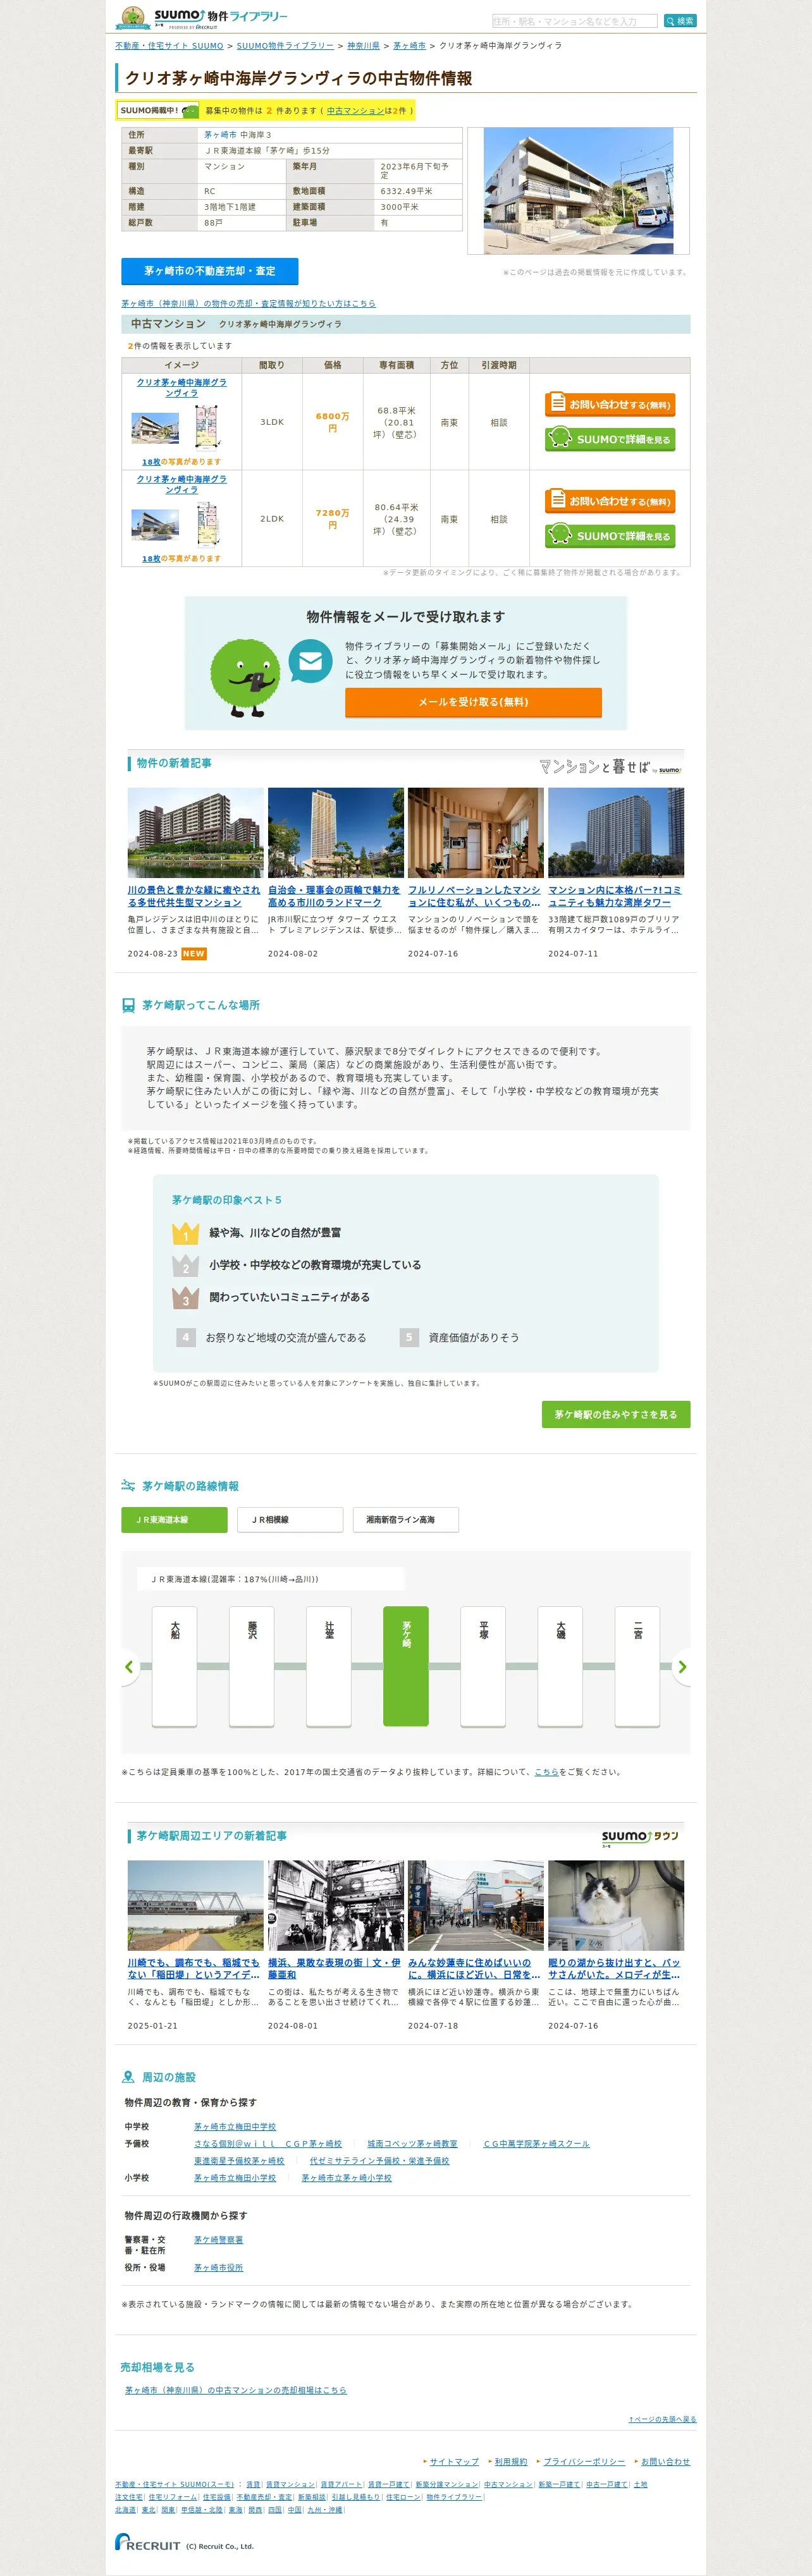Click the メールを受け取る(無料) orange button
Viewport: 812px width, 2576px height.
click(x=473, y=702)
